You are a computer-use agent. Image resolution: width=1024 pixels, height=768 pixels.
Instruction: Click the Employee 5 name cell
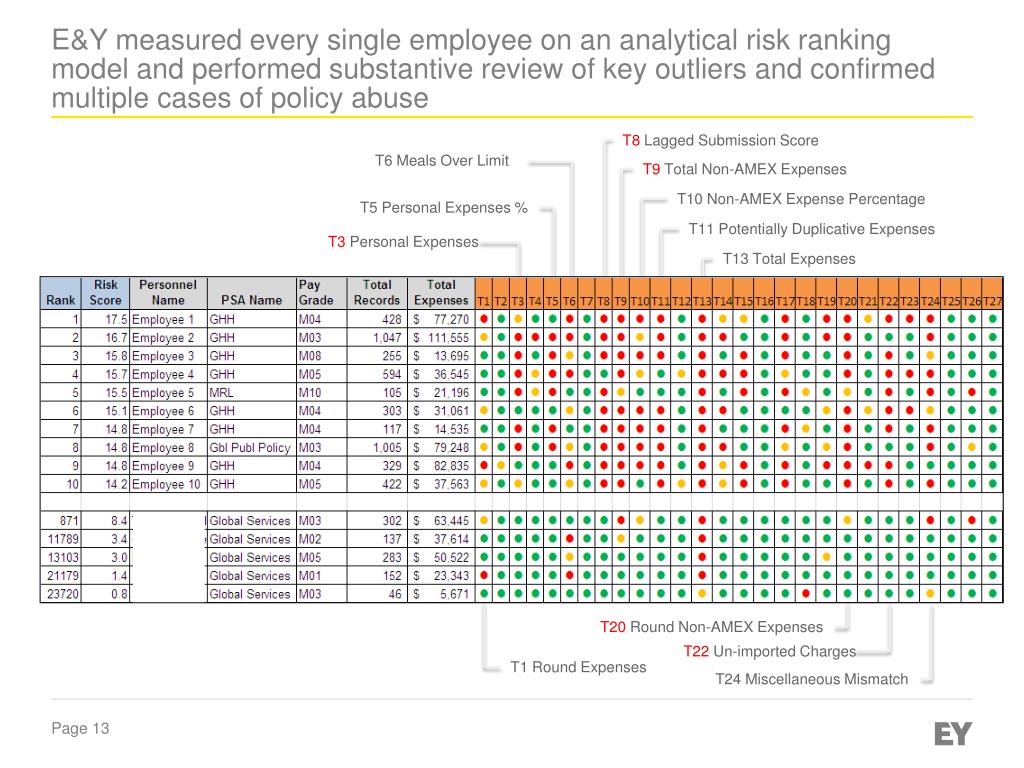coord(168,392)
